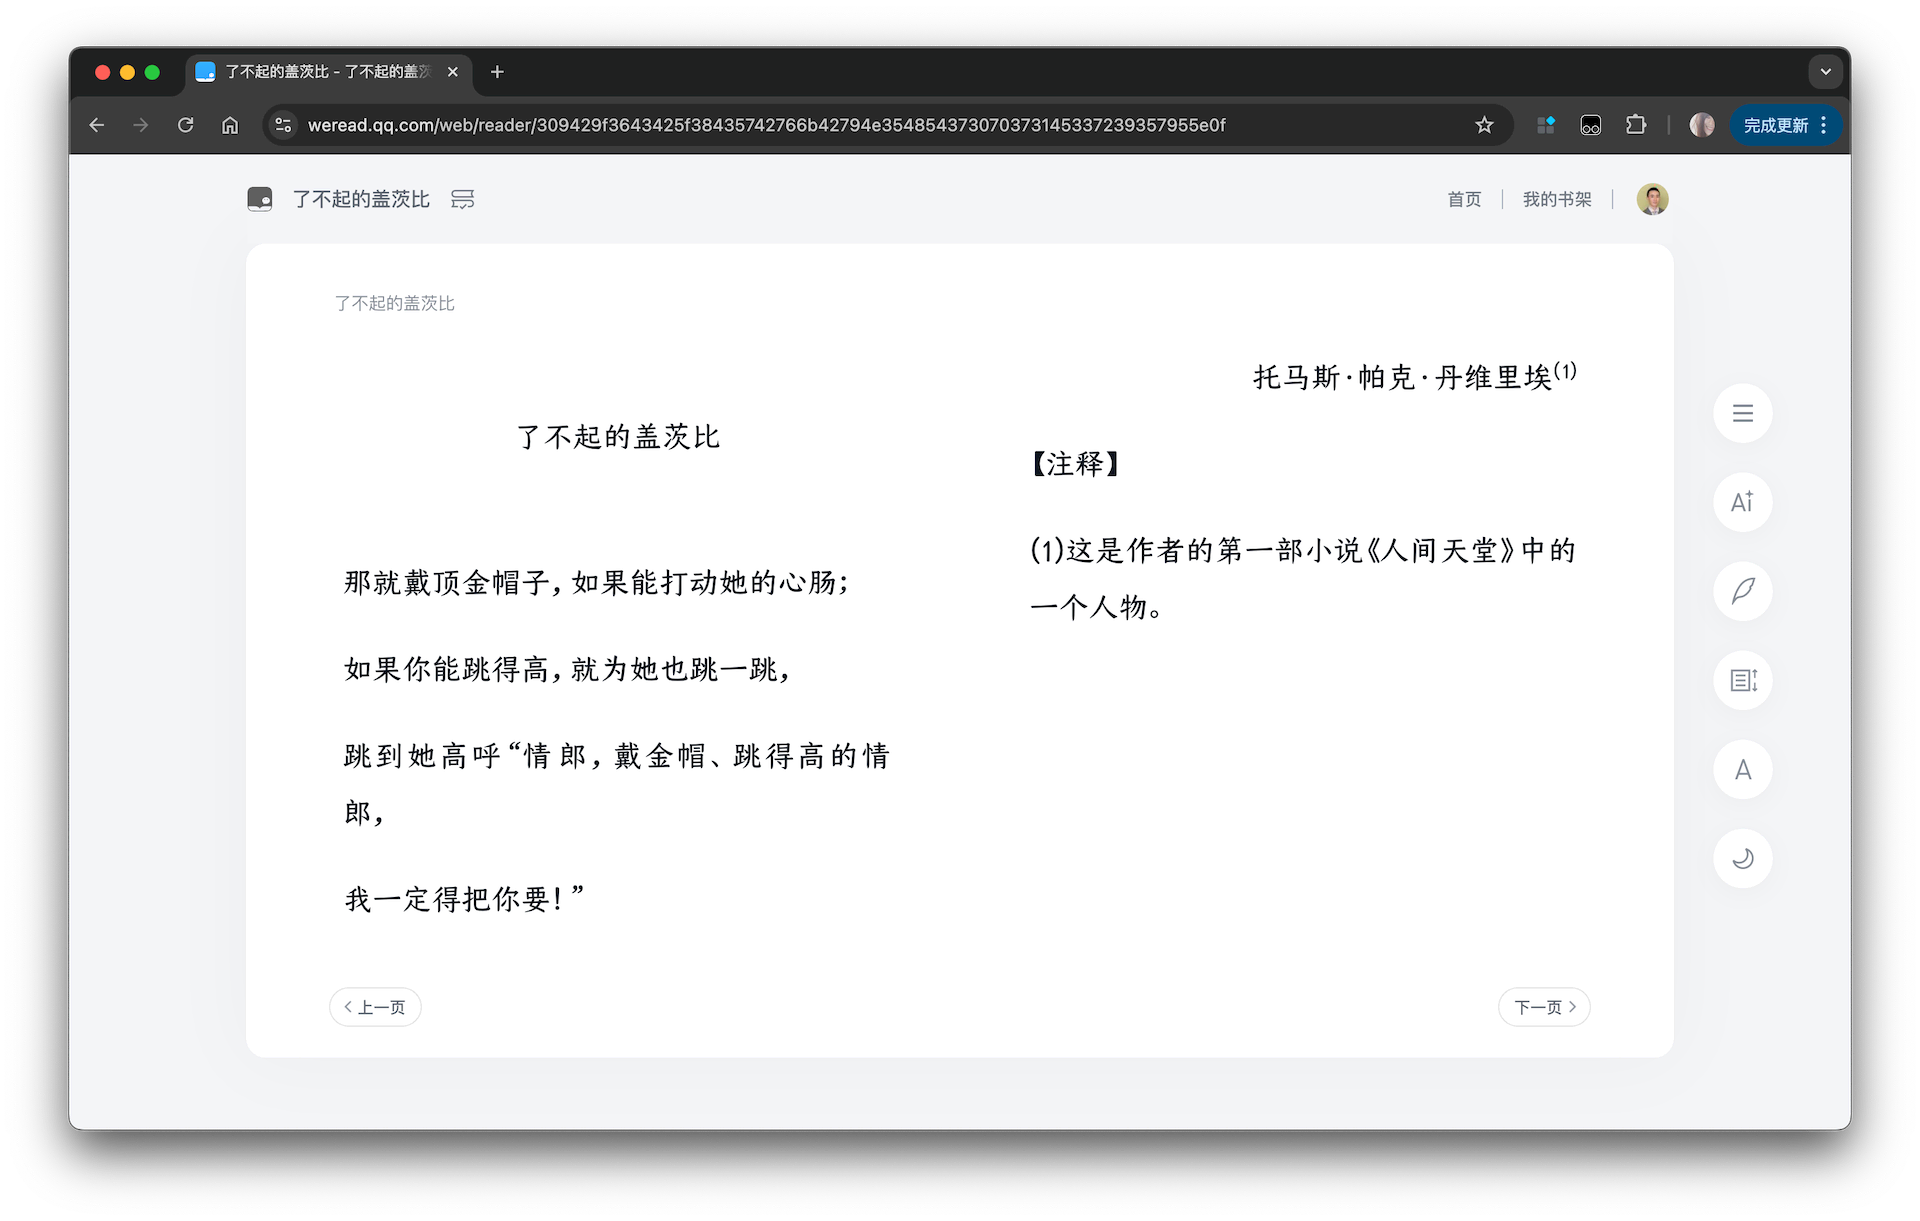Viewport: 1920px width, 1221px height.
Task: Open the table of contents sidebar
Action: click(1743, 413)
